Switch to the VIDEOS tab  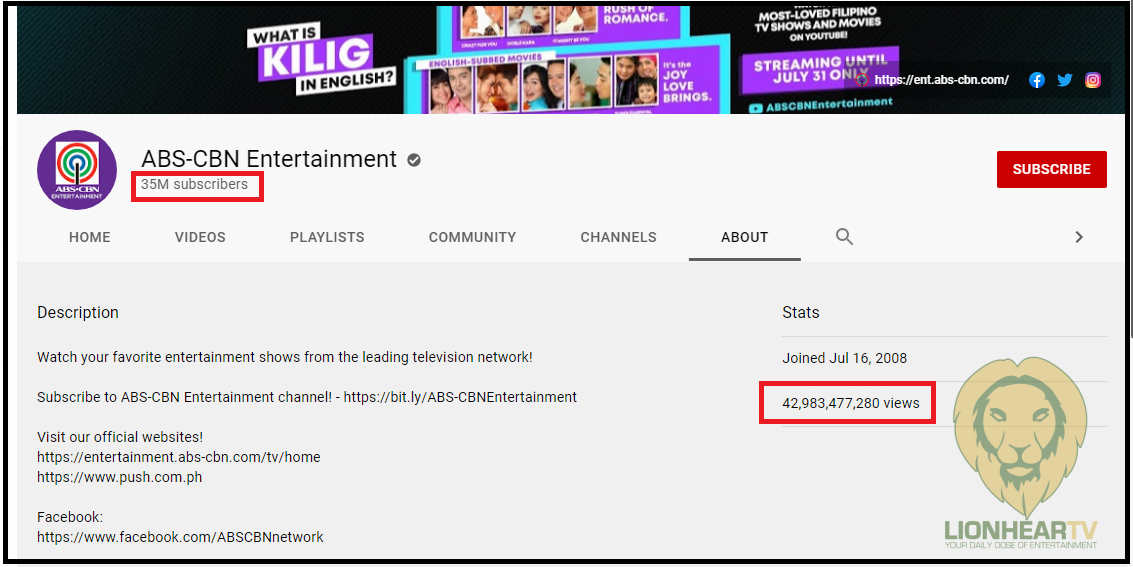200,237
